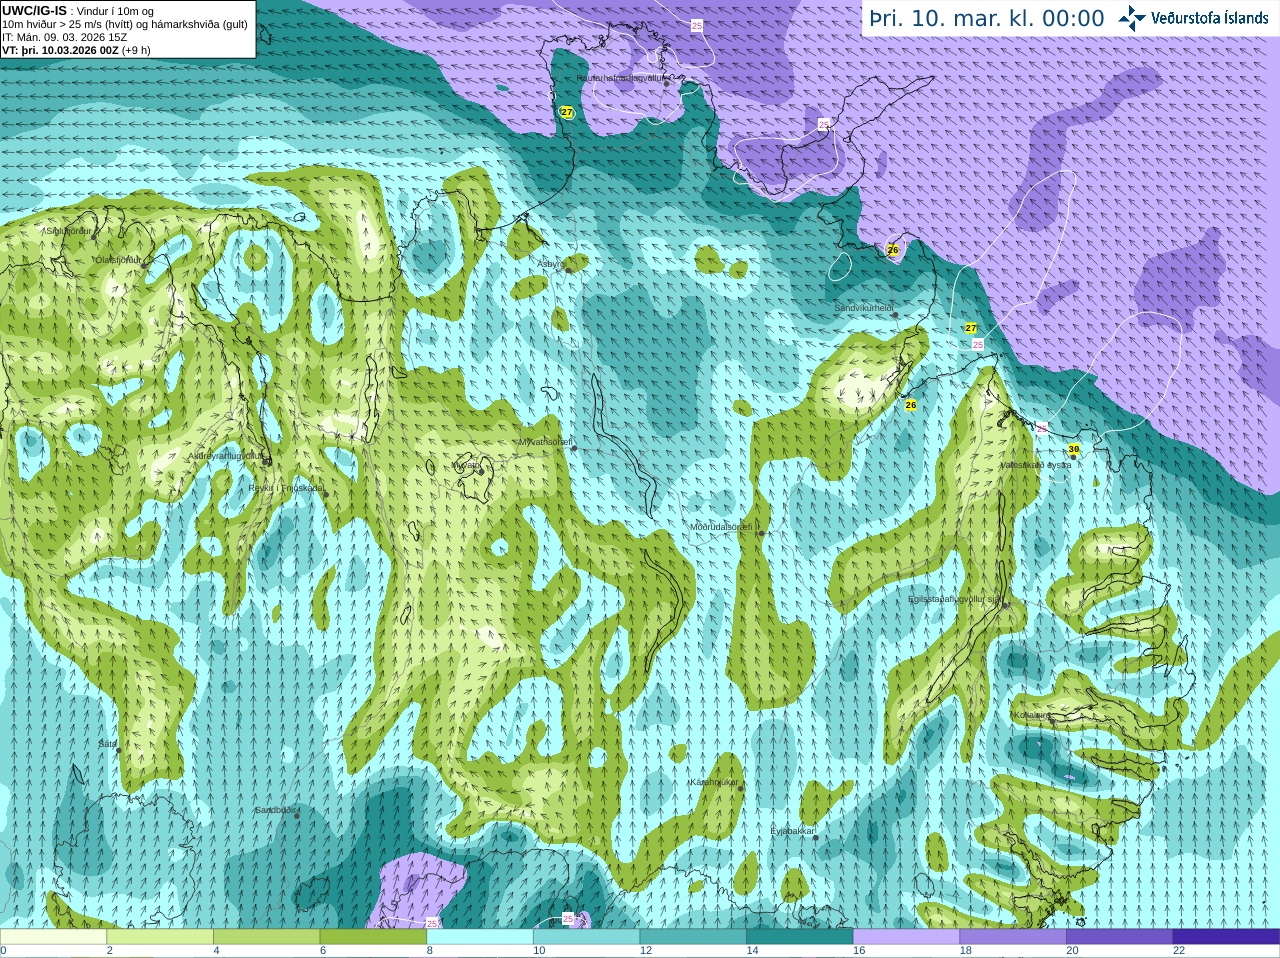The image size is (1280, 958).
Task: Click the 8–10 m/s pale cyan swatch
Action: click(x=480, y=937)
